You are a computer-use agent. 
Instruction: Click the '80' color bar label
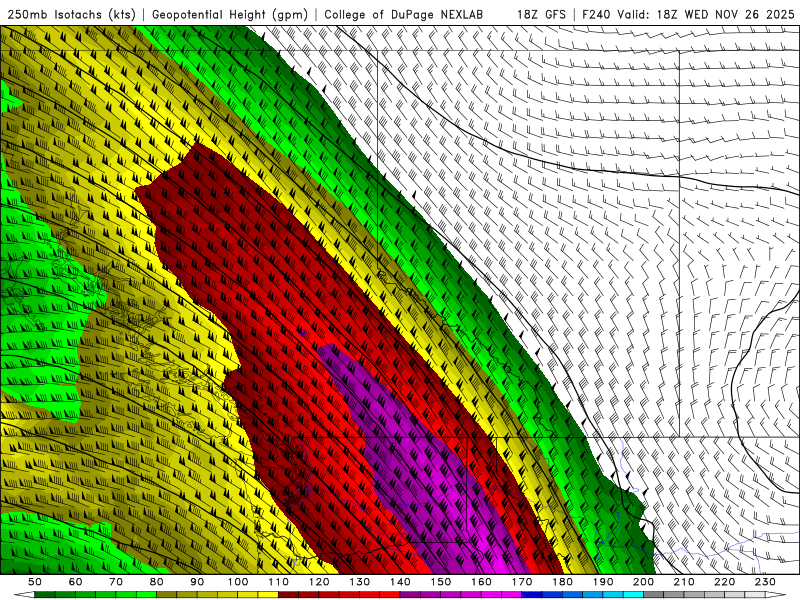click(x=156, y=582)
